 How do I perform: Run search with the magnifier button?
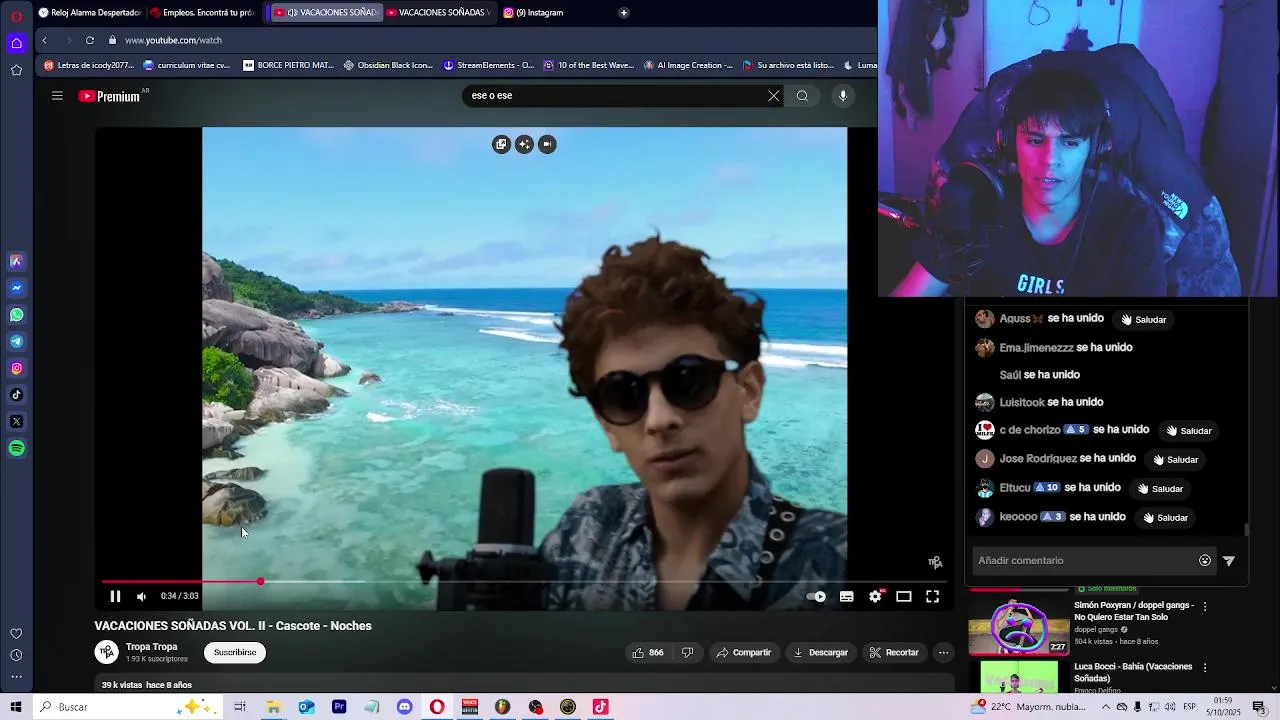(802, 96)
